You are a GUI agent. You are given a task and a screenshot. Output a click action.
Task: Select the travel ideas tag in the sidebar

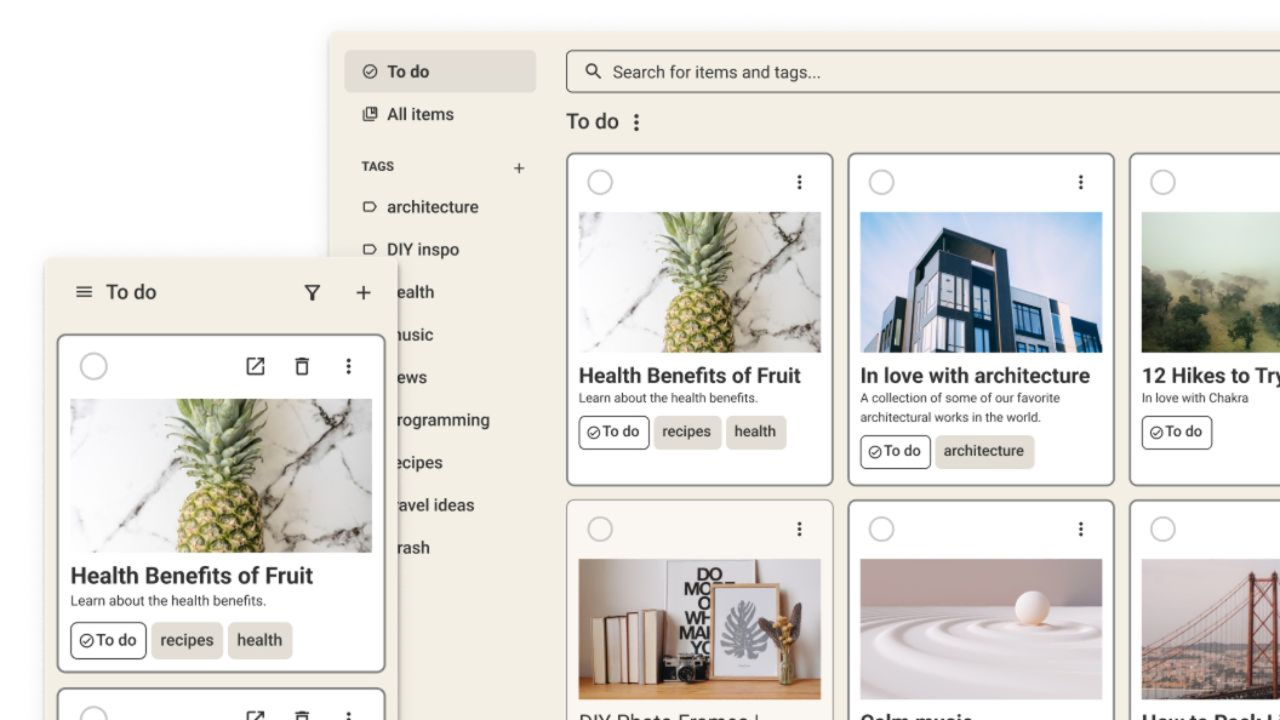[436, 505]
